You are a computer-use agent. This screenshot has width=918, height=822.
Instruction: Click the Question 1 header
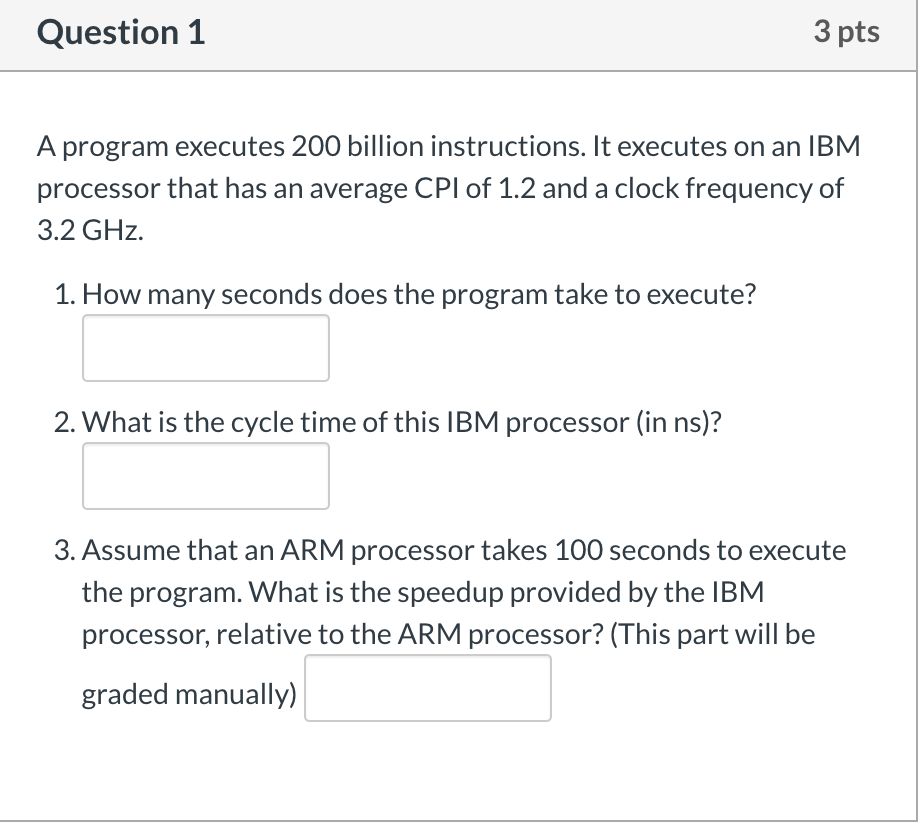point(120,32)
